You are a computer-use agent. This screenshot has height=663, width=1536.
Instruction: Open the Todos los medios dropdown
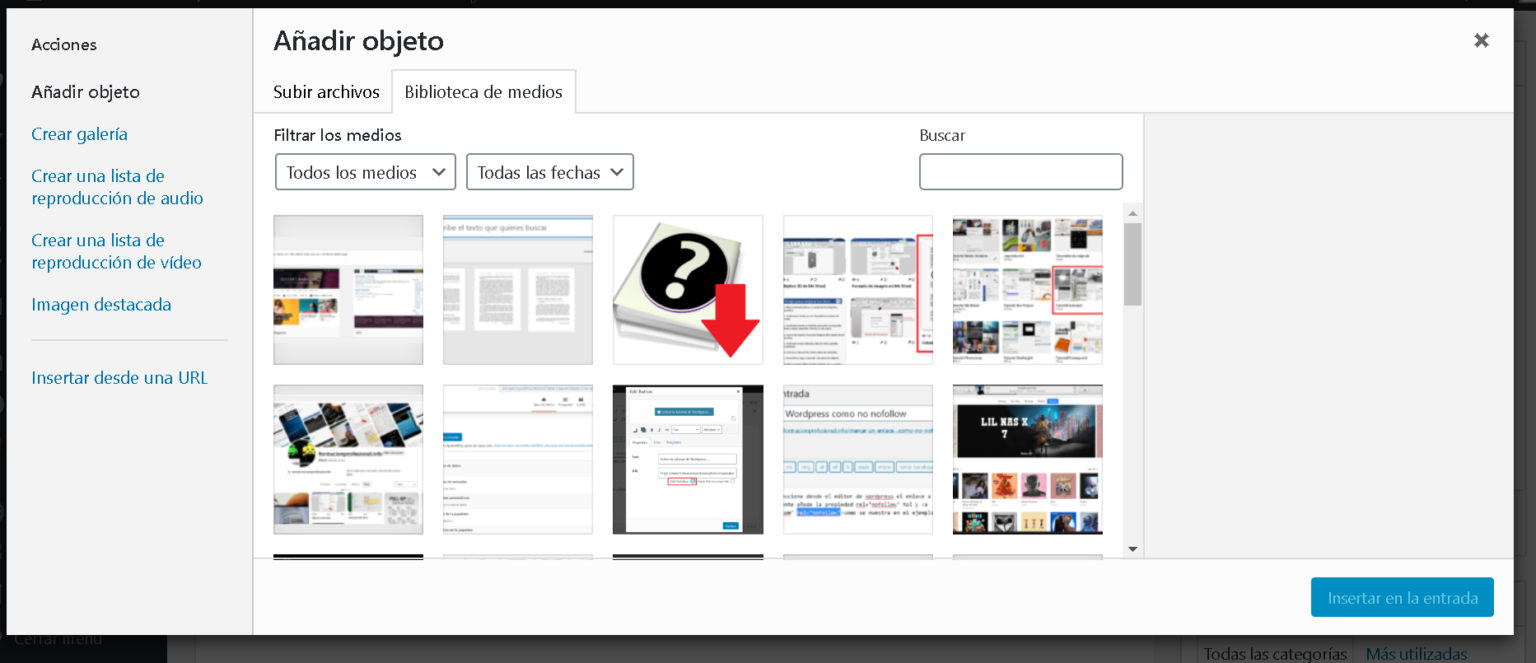coord(365,172)
